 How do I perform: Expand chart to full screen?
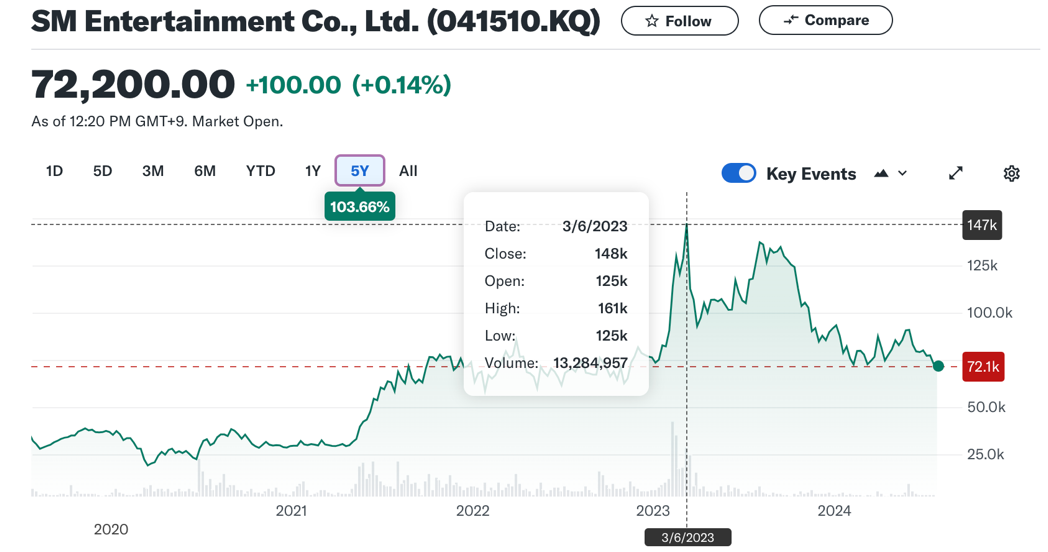click(956, 174)
